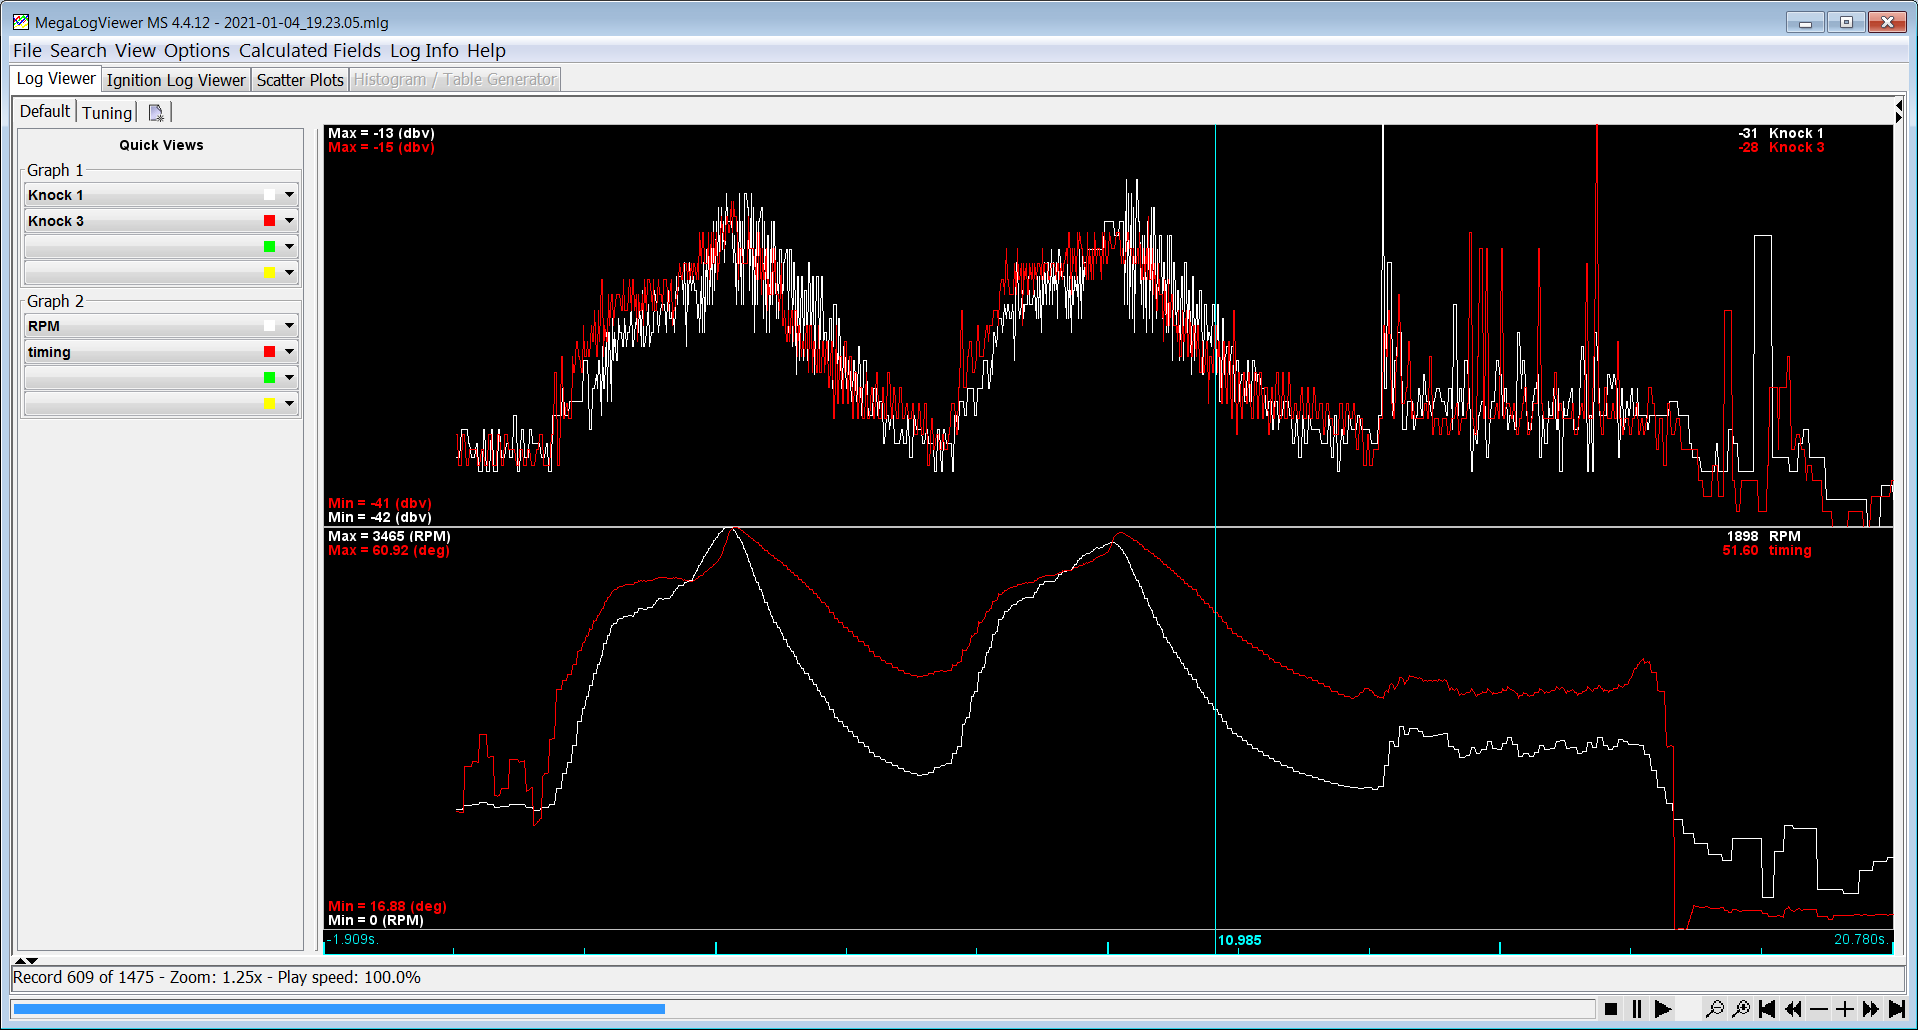Viewport: 1918px width, 1030px height.
Task: Click the RPM value readout 1898
Action: coord(1742,536)
